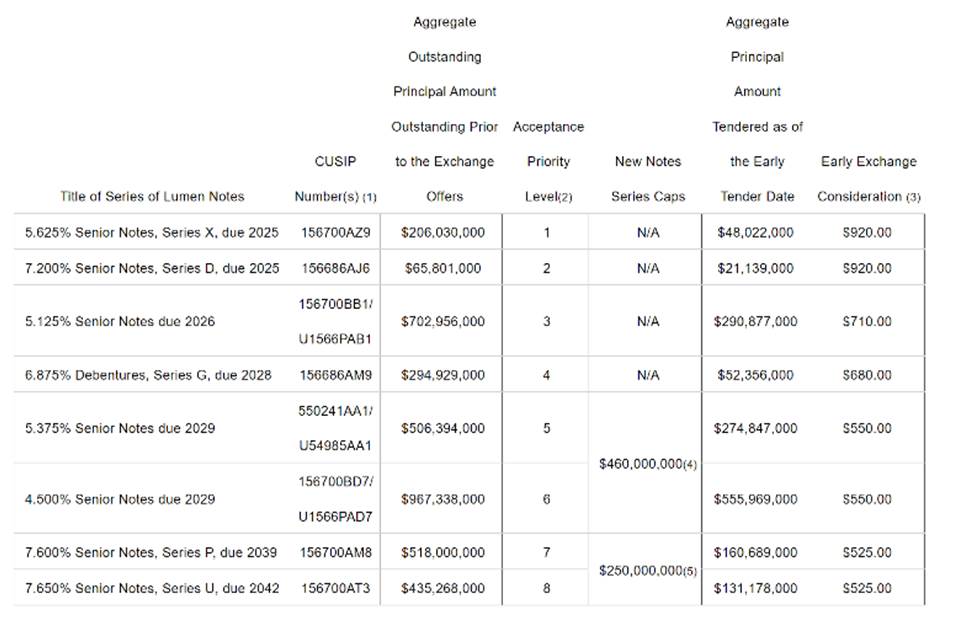The height and width of the screenshot is (618, 966).
Task: Select the $250,000,000 series cap value
Action: click(647, 570)
